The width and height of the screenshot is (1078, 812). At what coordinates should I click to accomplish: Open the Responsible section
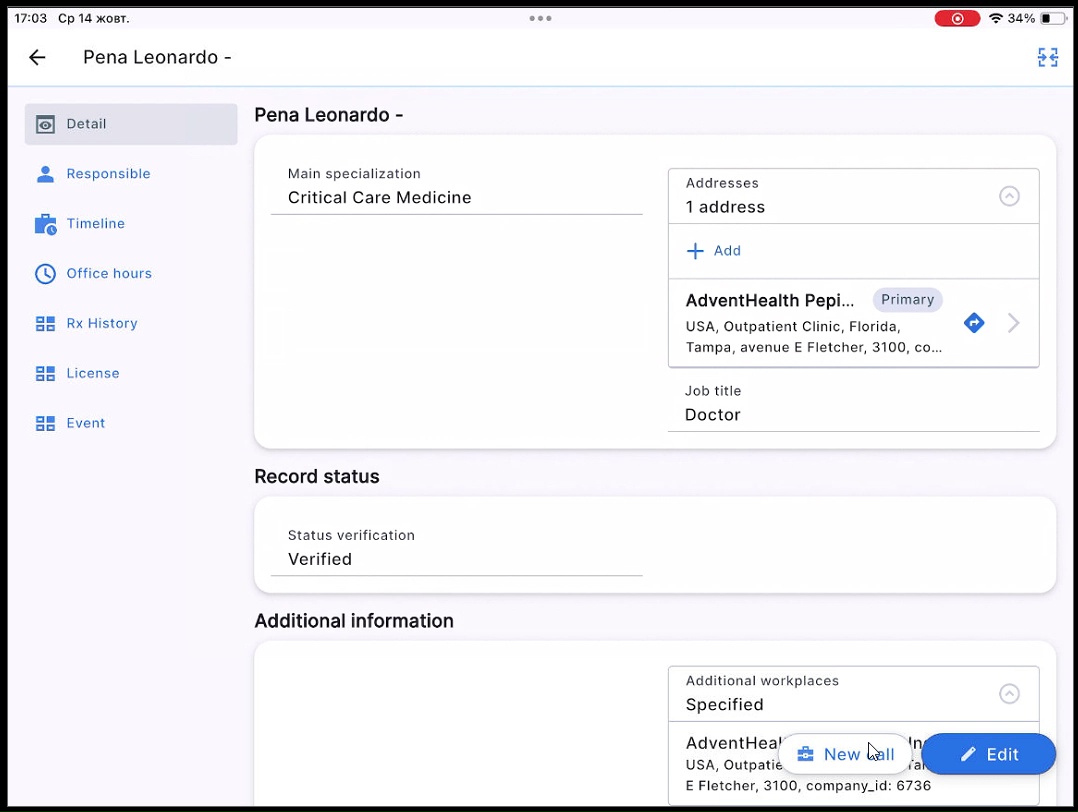[131, 174]
